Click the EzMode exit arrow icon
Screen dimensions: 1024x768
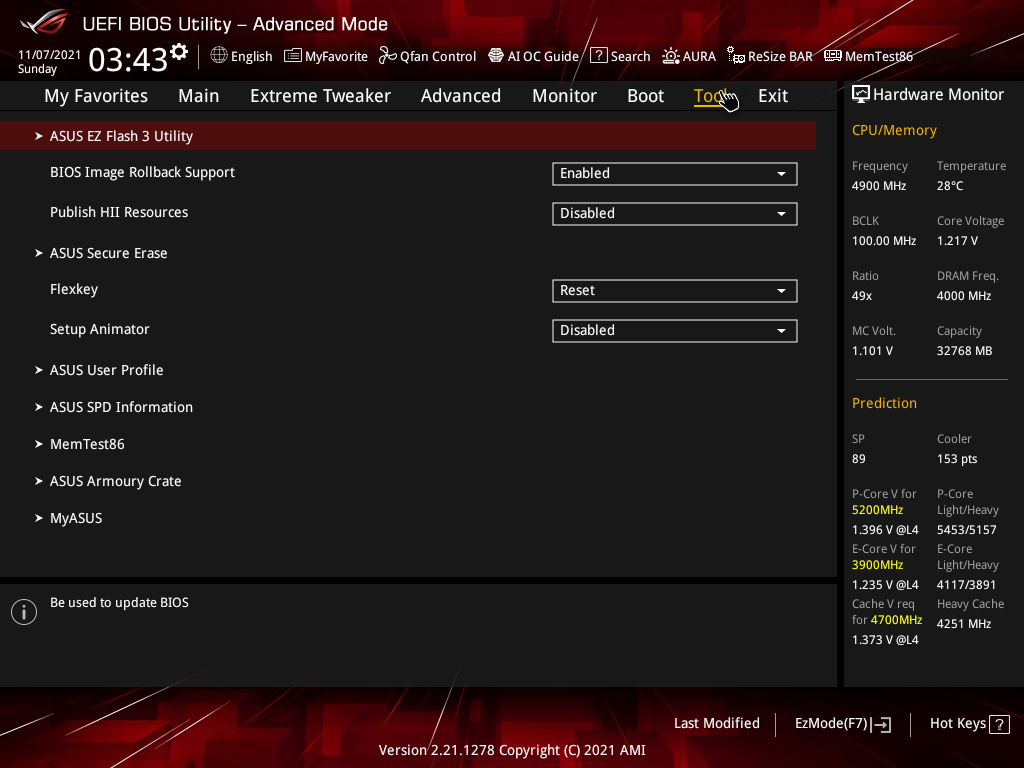pyautogui.click(x=881, y=724)
